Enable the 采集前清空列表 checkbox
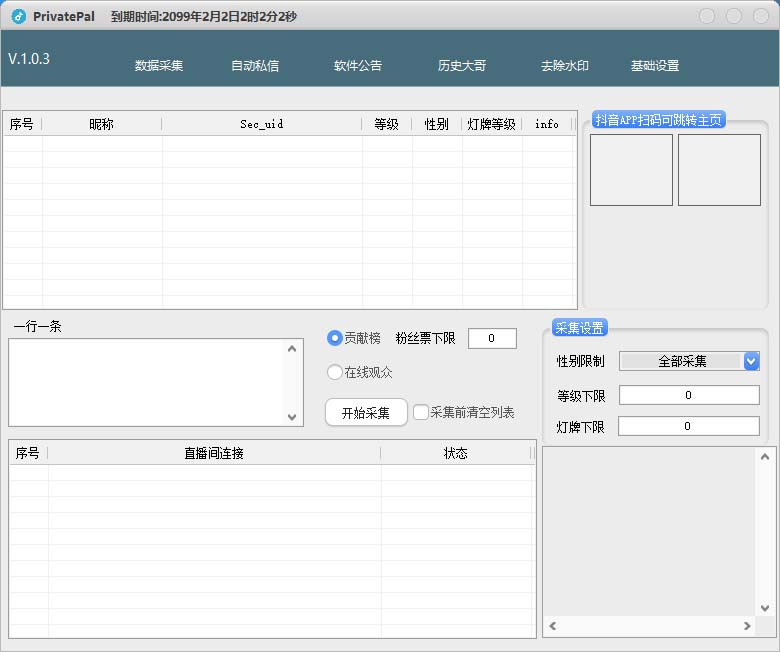This screenshot has height=652, width=780. click(421, 412)
